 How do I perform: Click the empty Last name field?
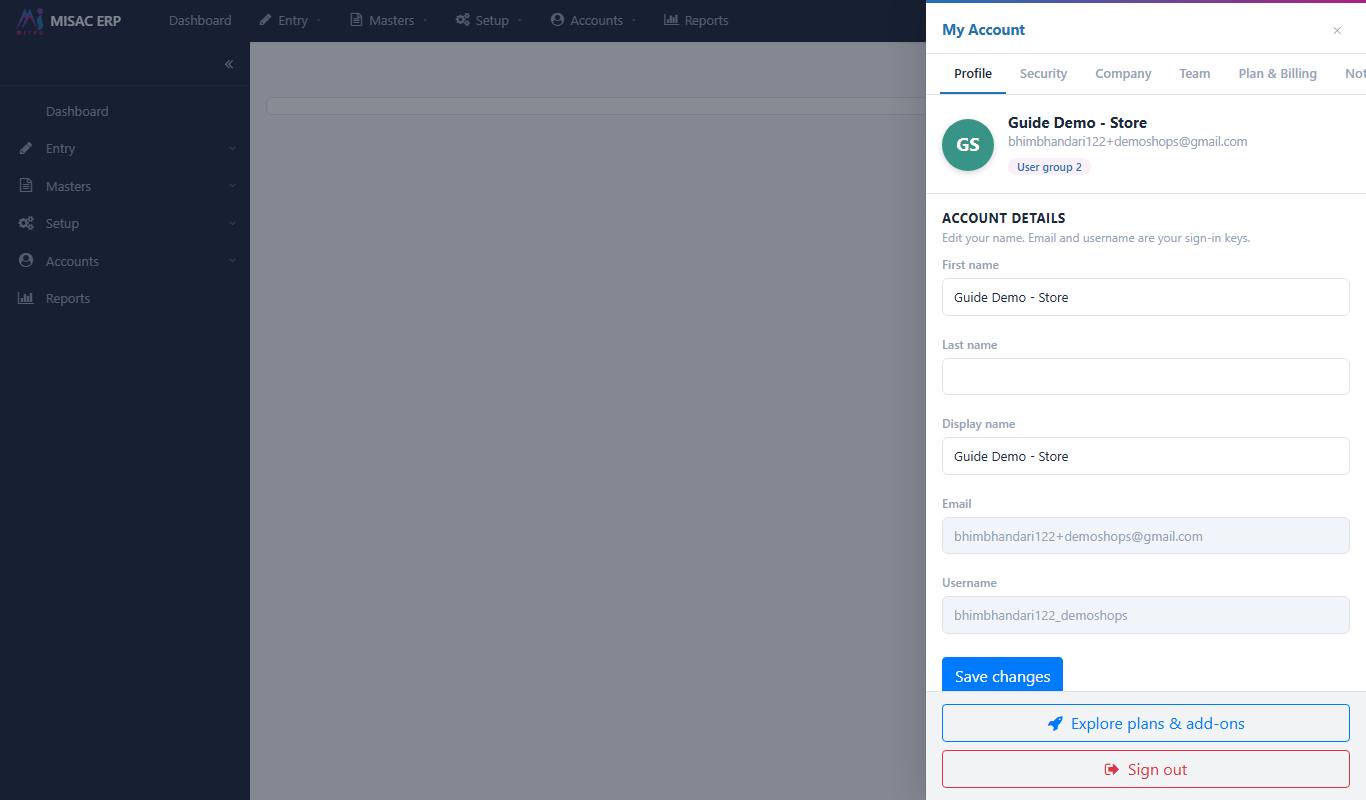[x=1146, y=377]
